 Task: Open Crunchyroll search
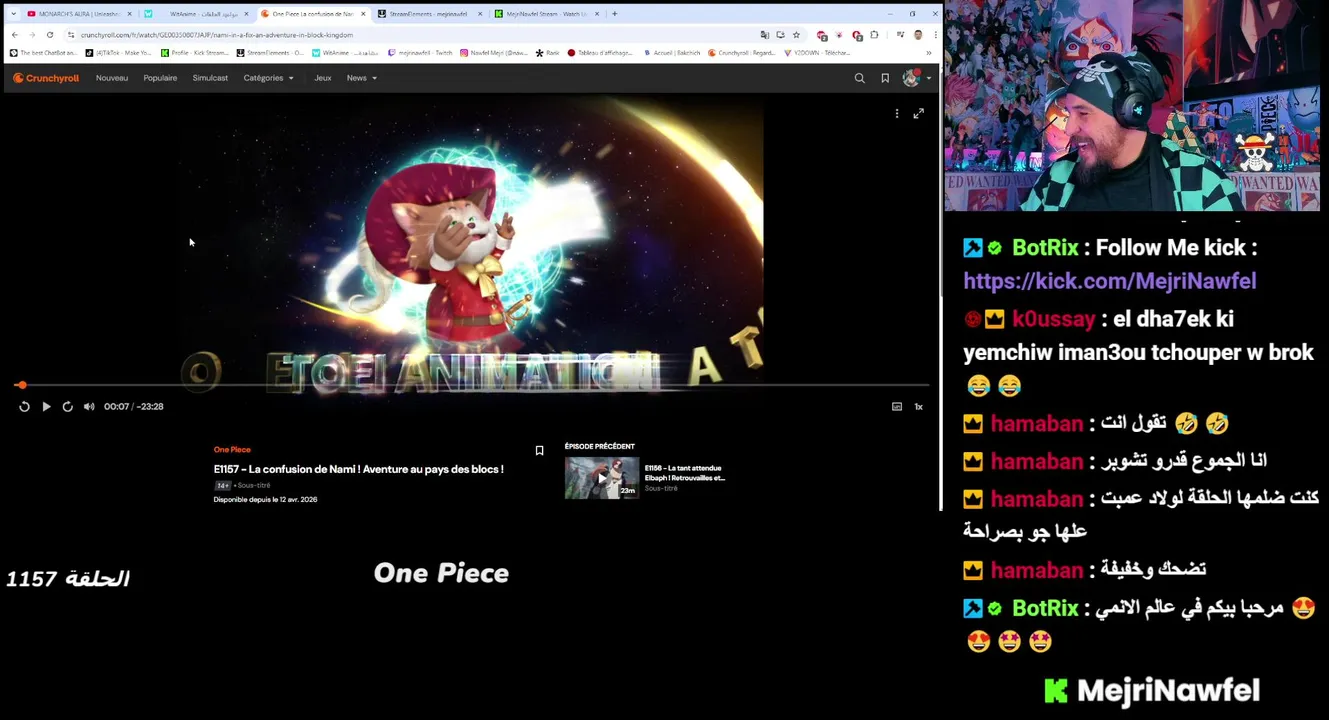859,78
